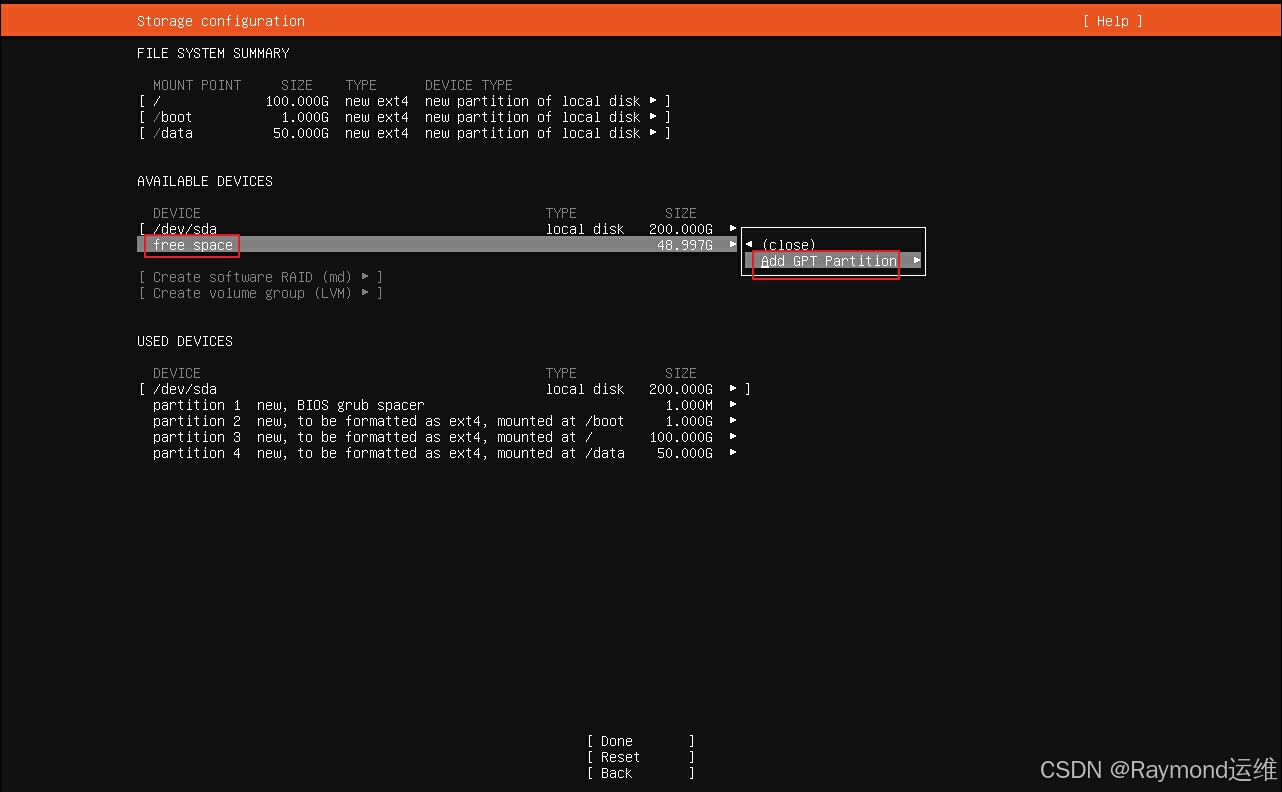Expand arrow for /dev/sda in Used Devices

[733, 389]
